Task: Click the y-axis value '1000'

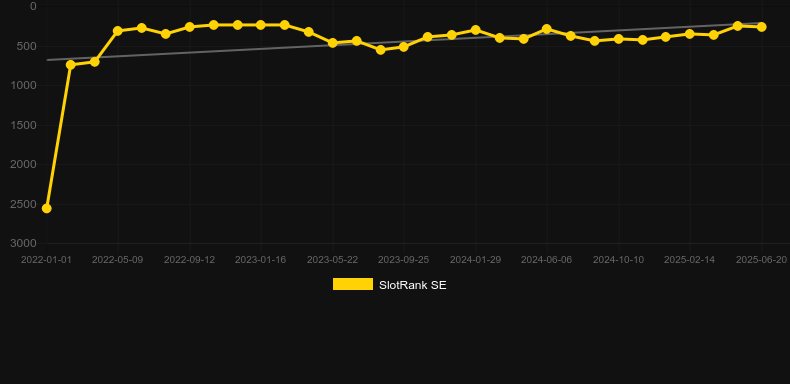Action: [x=24, y=85]
